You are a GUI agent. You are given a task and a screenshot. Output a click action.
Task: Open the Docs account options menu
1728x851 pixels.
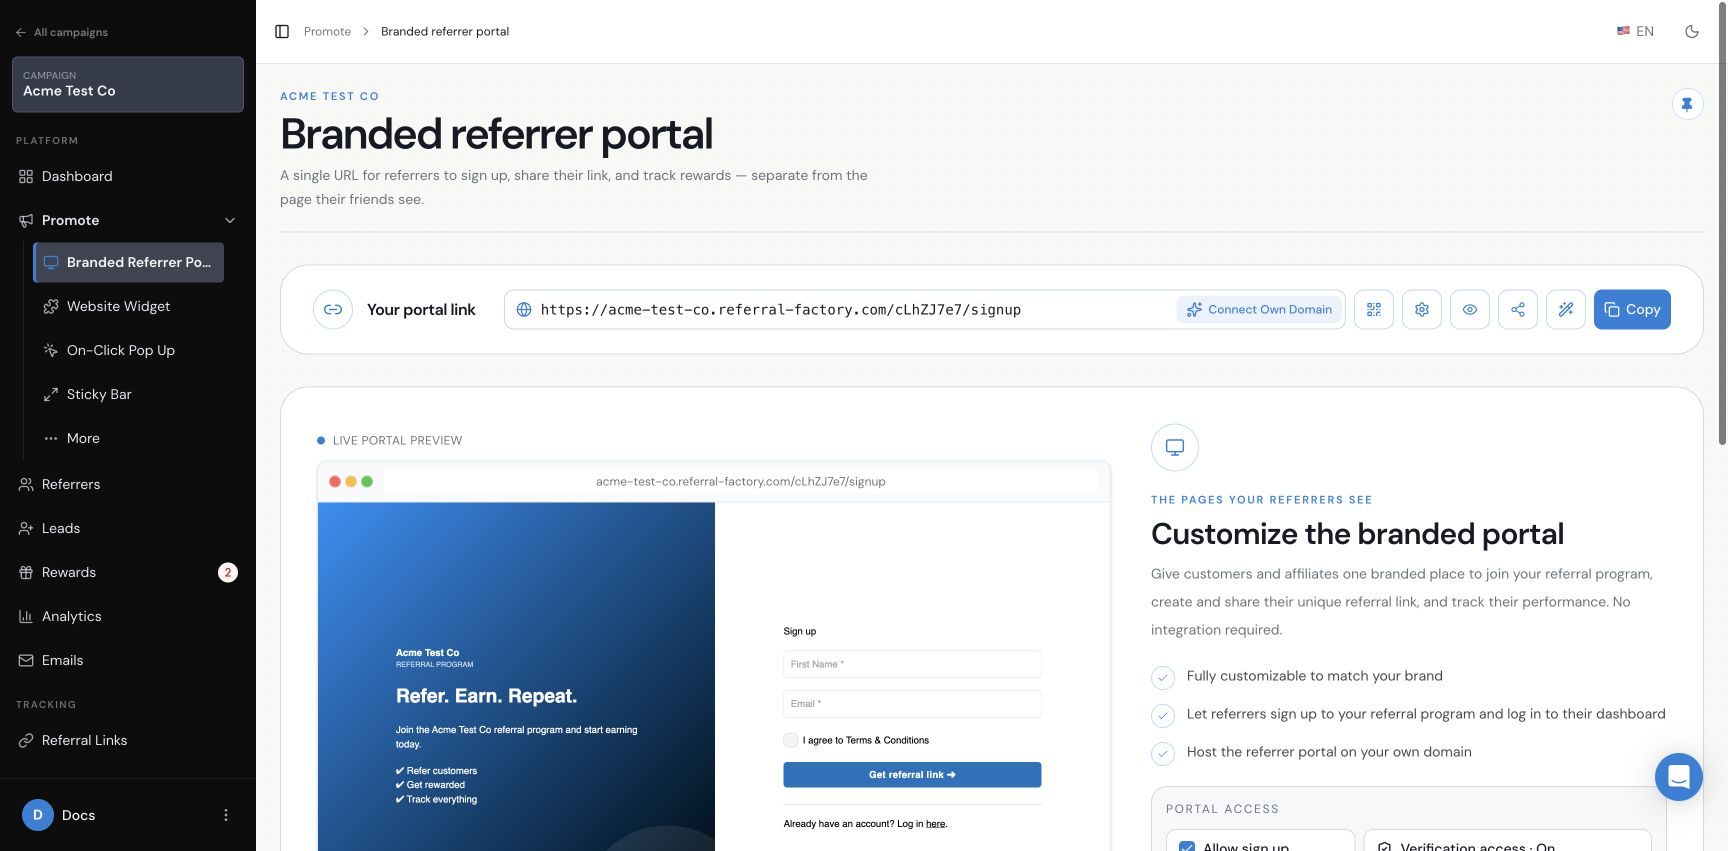(x=226, y=815)
